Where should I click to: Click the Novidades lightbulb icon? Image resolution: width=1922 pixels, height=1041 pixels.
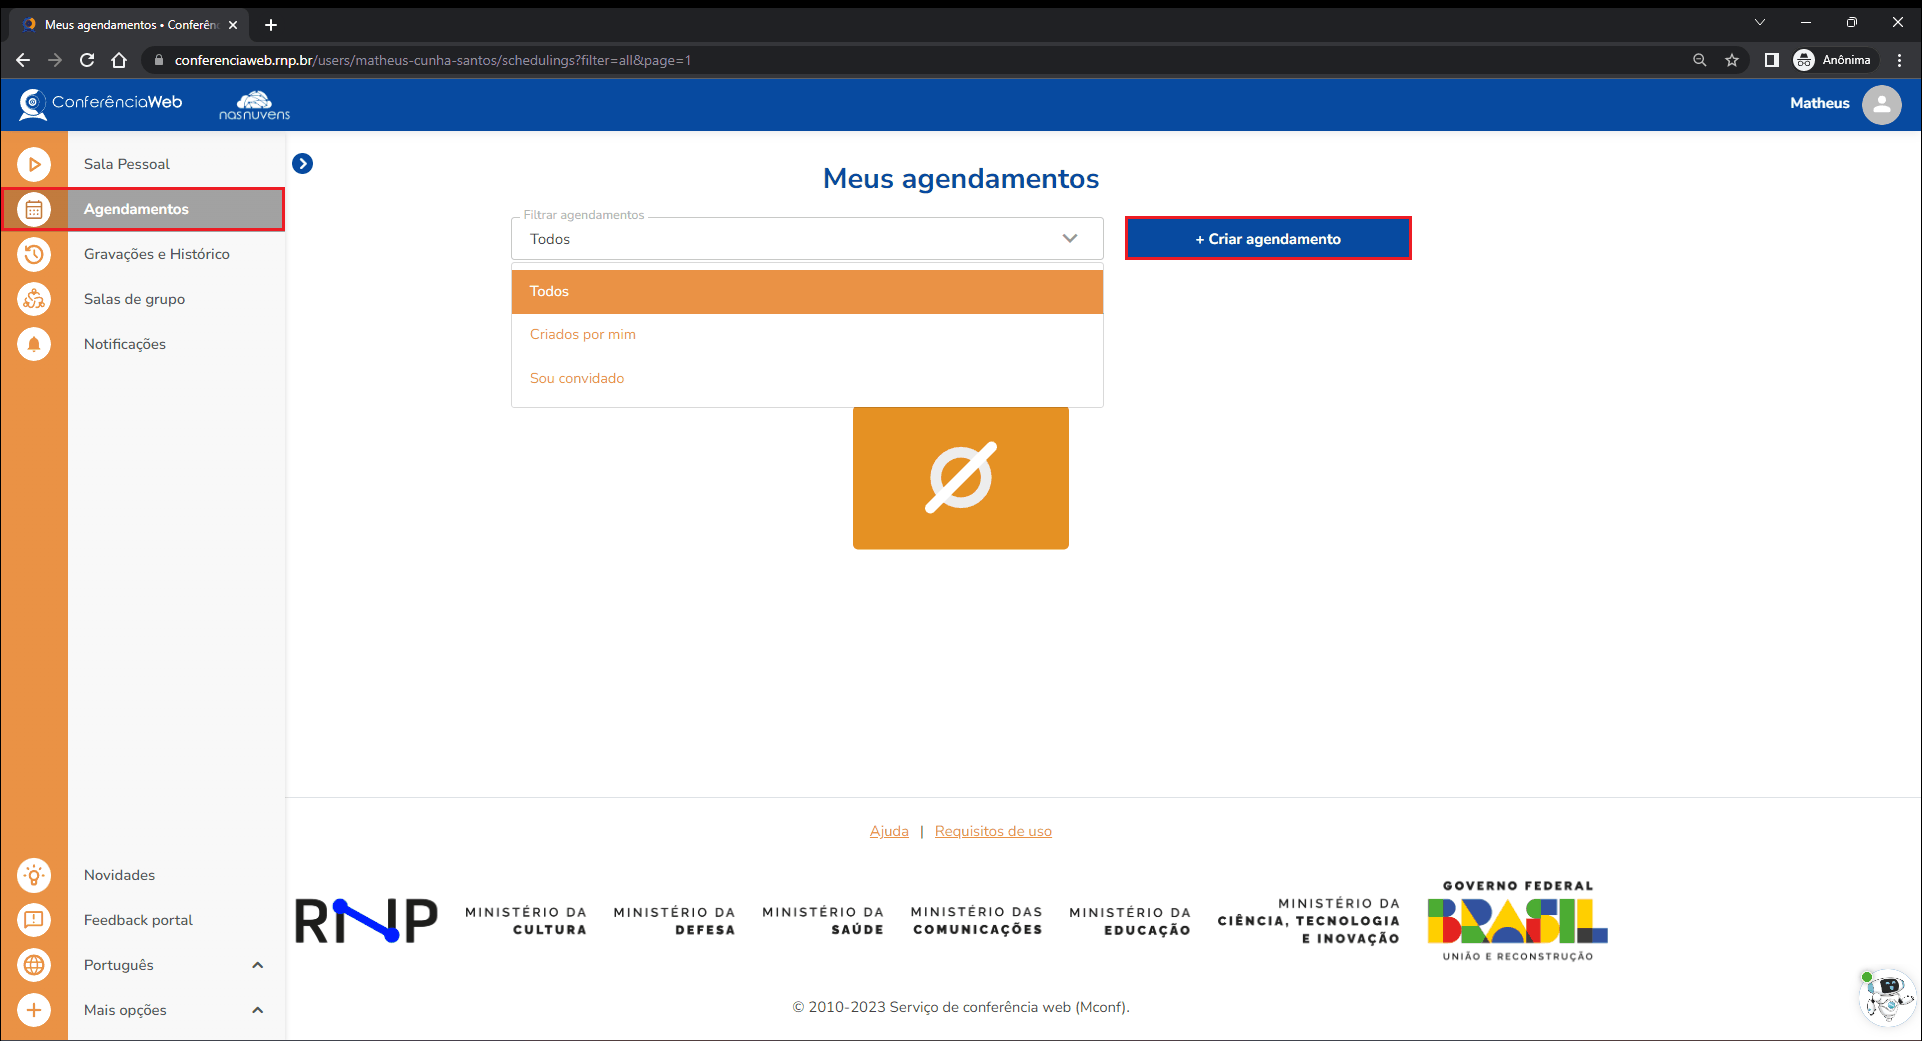point(34,875)
